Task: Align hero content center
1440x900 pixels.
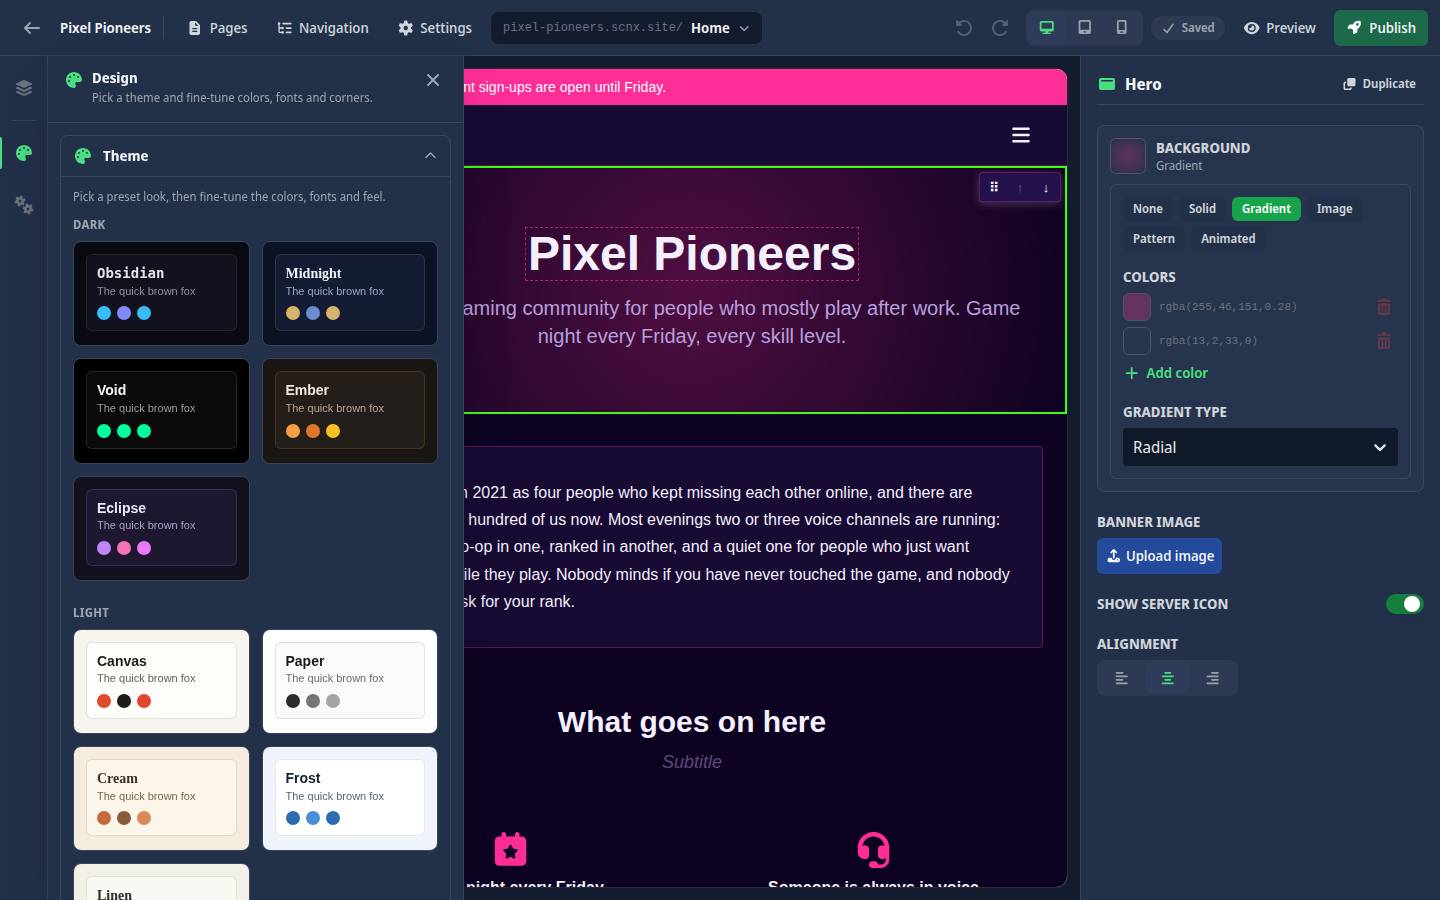Action: 1167,678
